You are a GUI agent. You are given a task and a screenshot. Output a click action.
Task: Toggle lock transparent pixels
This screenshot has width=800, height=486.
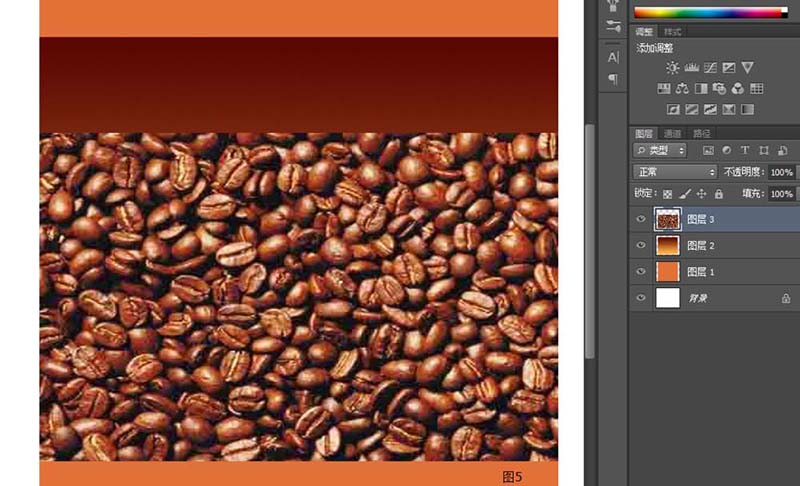pyautogui.click(x=667, y=194)
